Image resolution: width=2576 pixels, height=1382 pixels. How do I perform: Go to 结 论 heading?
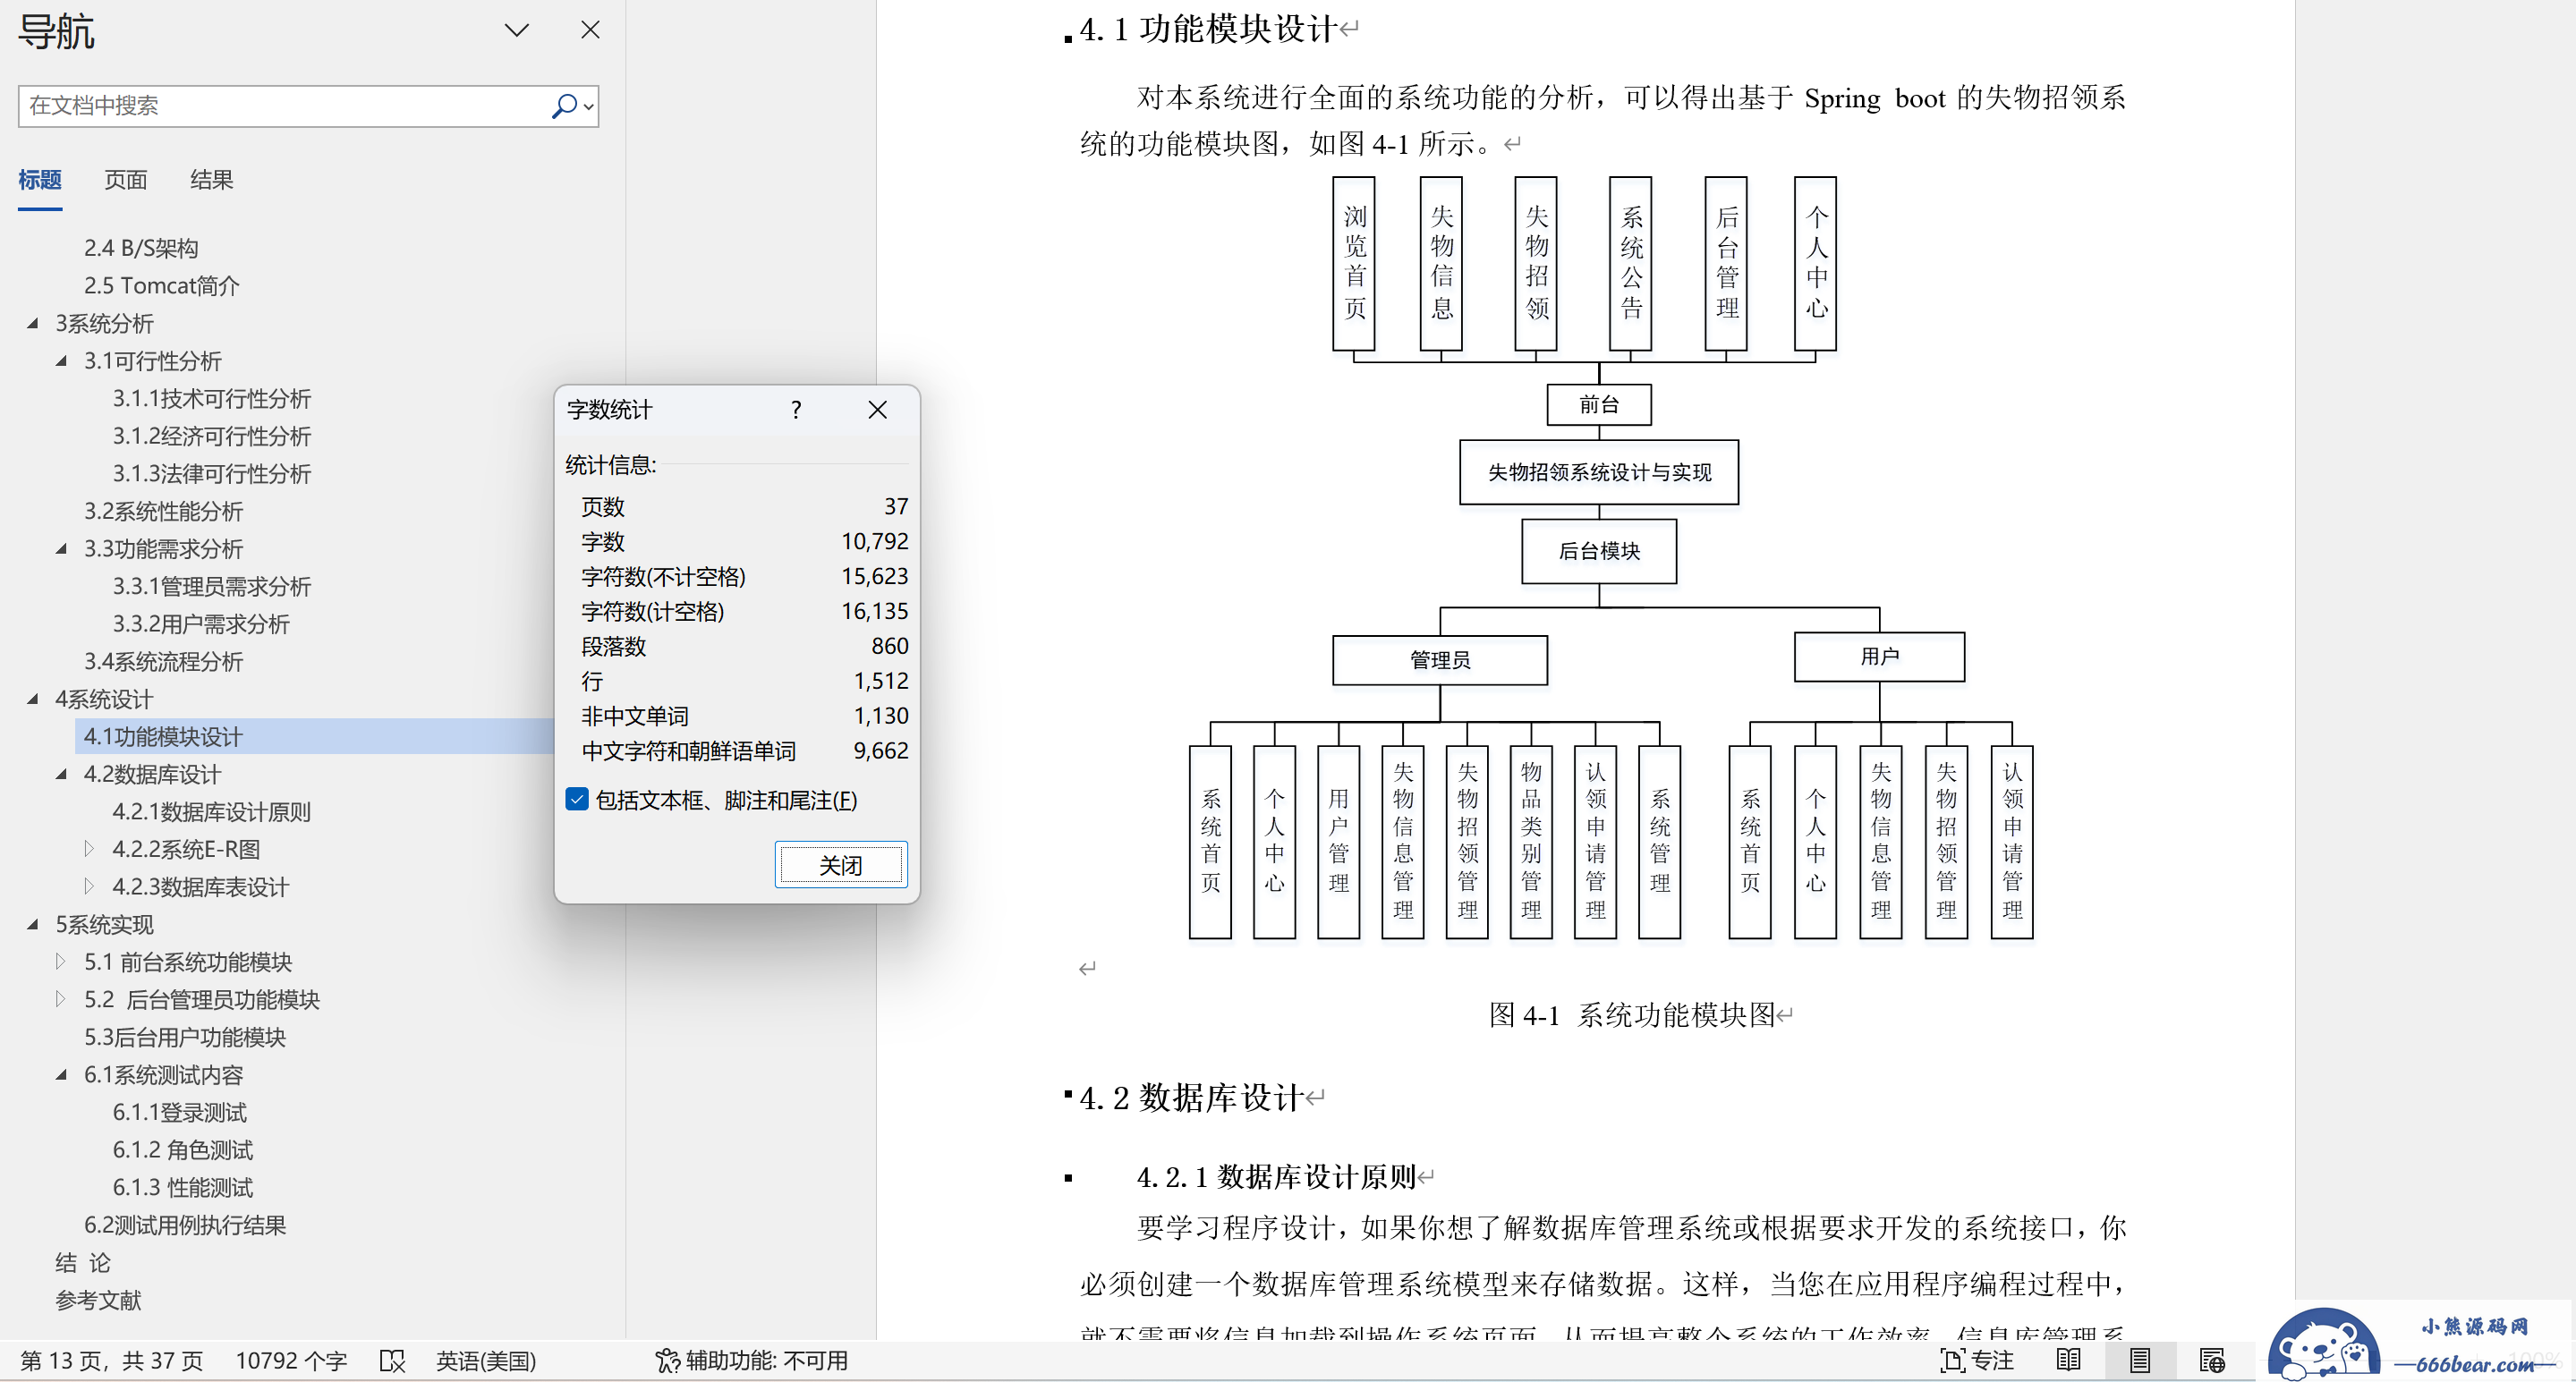[83, 1263]
